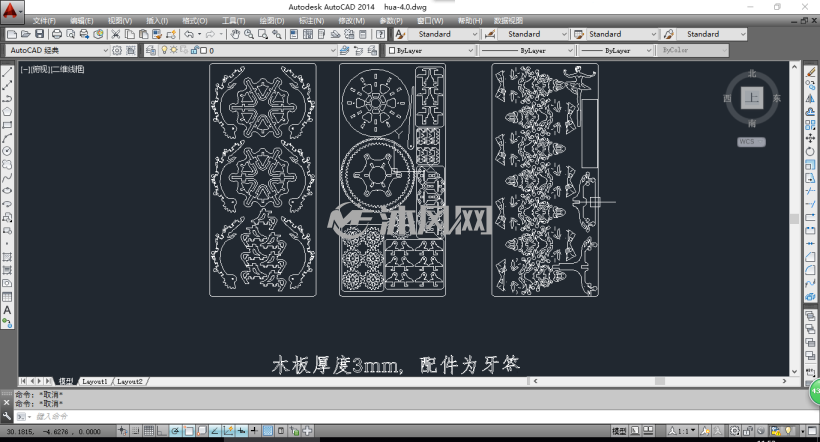
Task: Create a new drawing with the New icon
Action: click(x=12, y=34)
